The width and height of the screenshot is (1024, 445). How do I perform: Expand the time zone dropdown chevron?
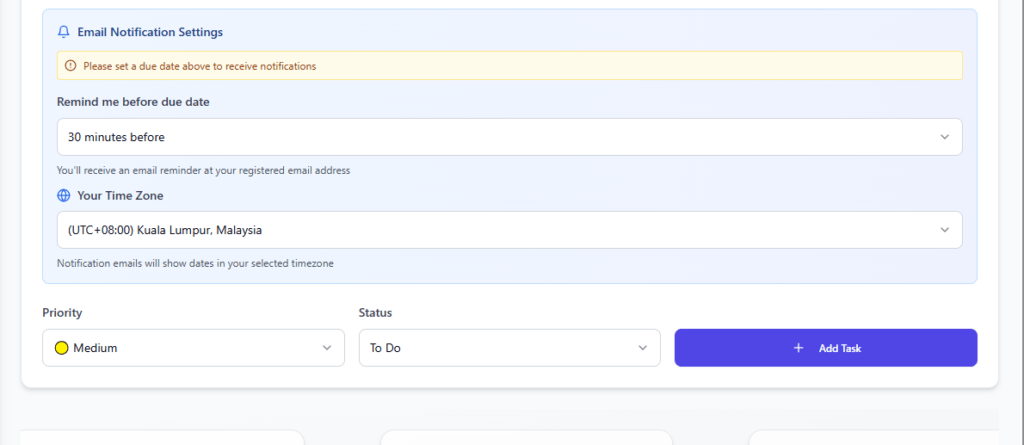(945, 230)
